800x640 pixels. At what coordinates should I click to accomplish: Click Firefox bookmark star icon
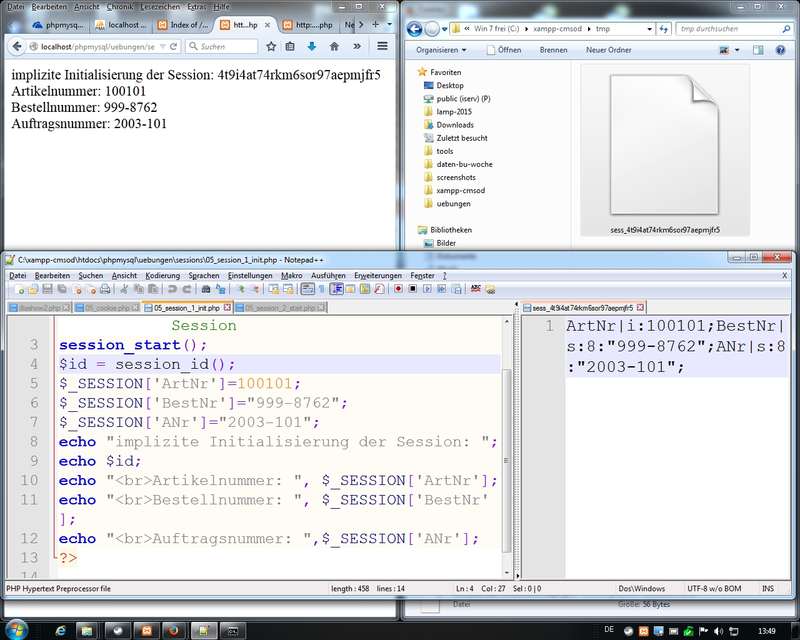[271, 46]
